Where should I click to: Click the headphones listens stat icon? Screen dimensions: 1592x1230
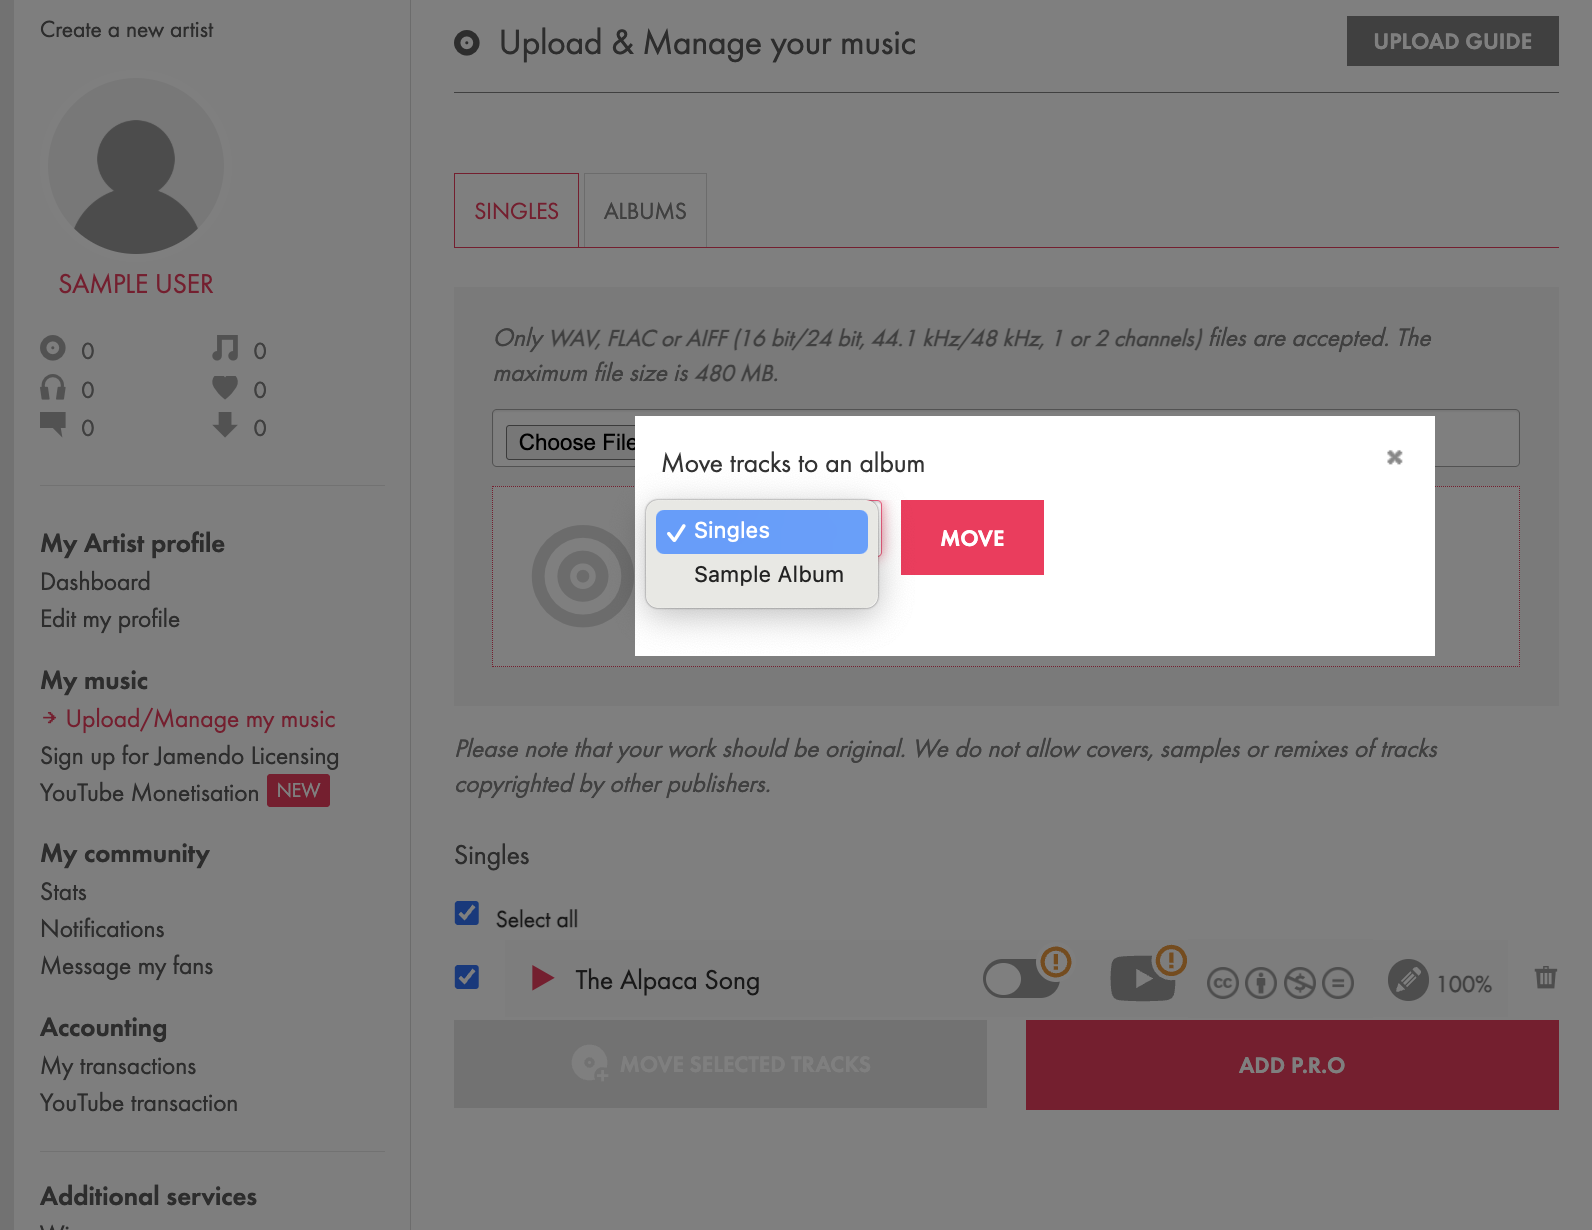coord(53,387)
